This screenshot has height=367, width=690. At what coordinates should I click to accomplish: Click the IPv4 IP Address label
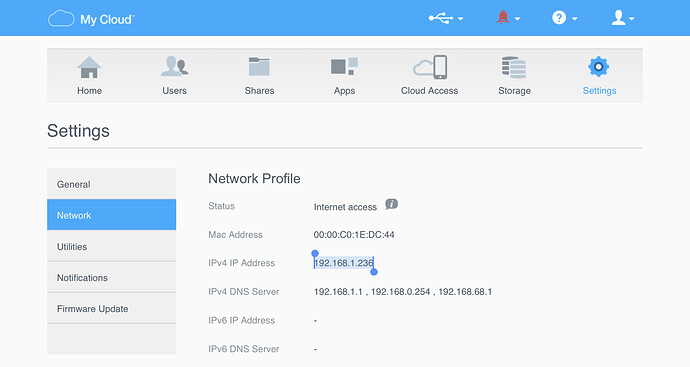pos(241,263)
